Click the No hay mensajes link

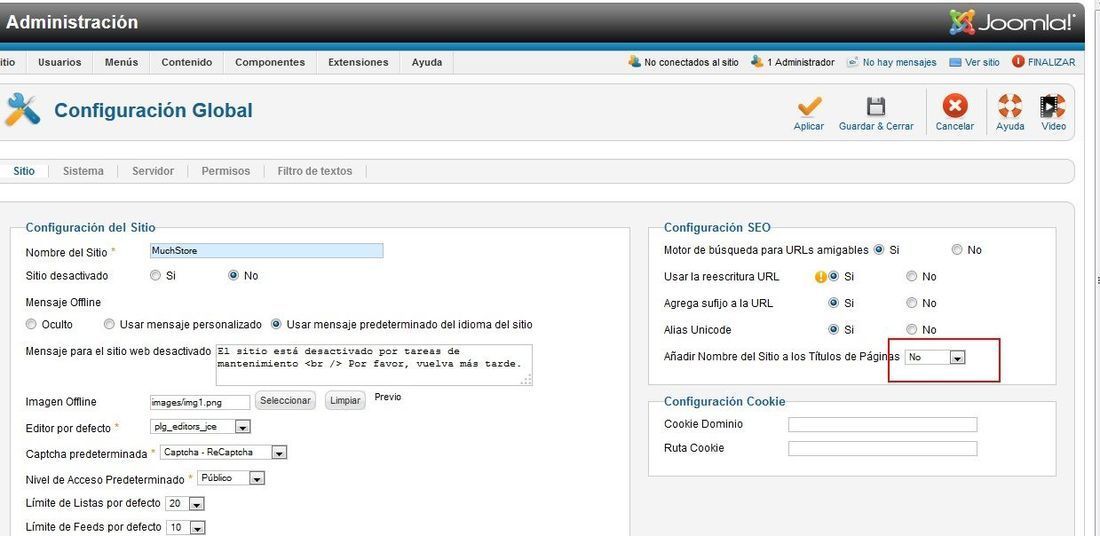coord(899,62)
